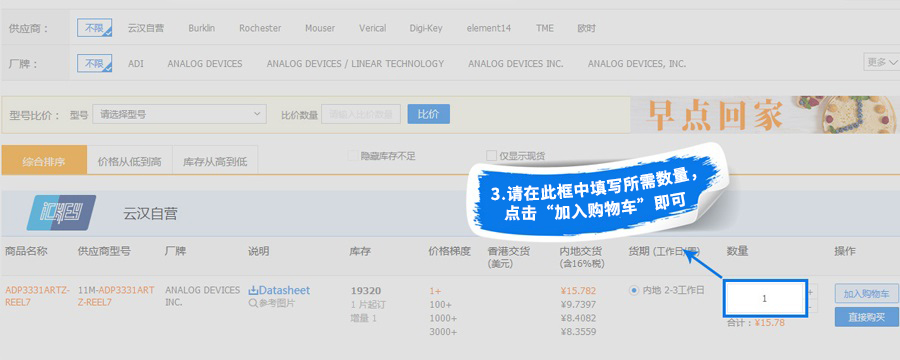Open product ADP3331ARTZ-REEL7 link

tap(37, 296)
